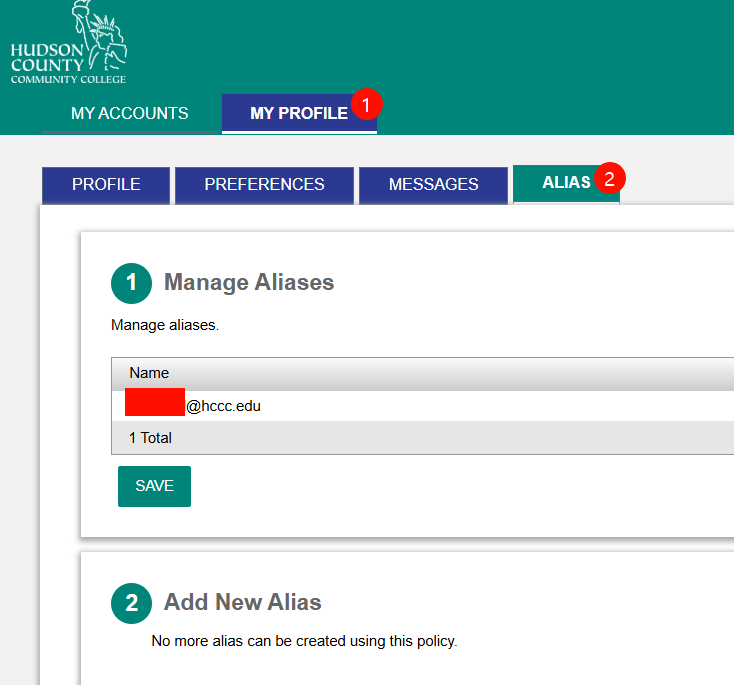
Task: Click the Add New Alias heading
Action: point(243,603)
